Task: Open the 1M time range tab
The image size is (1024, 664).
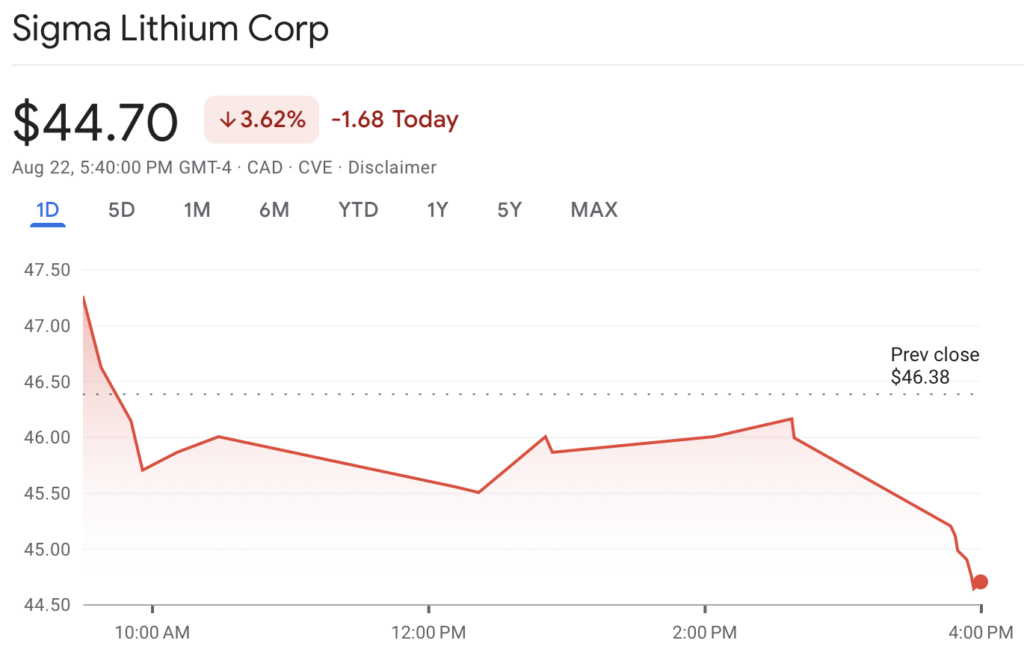Action: click(197, 210)
